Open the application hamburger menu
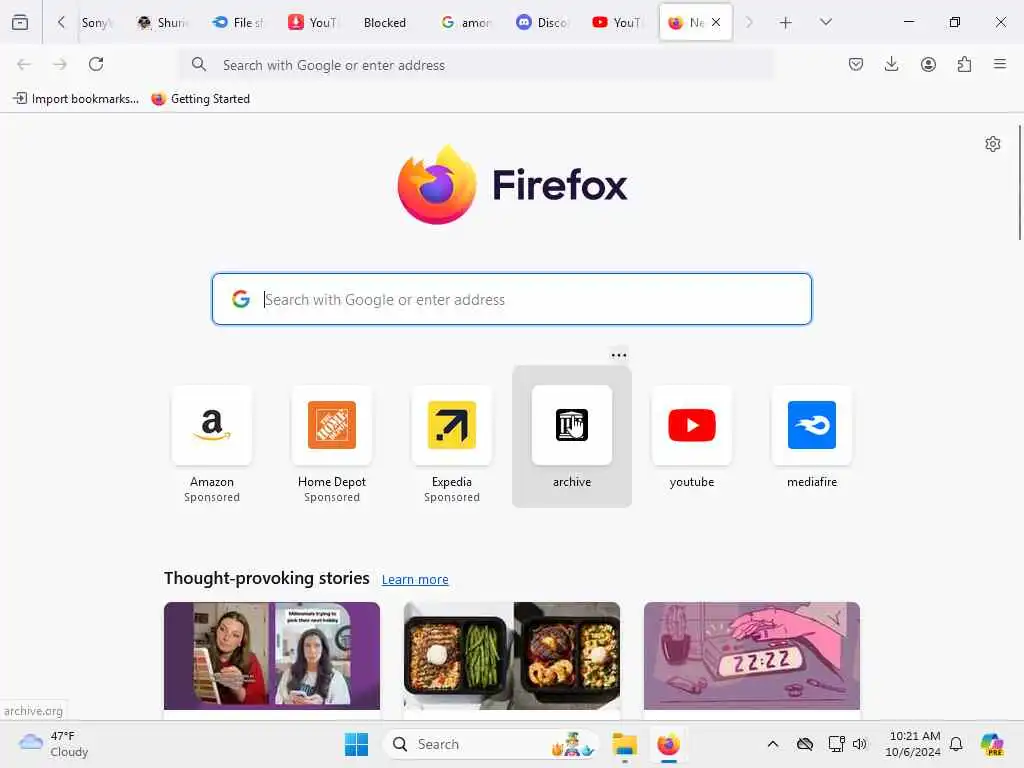 [x=1000, y=64]
